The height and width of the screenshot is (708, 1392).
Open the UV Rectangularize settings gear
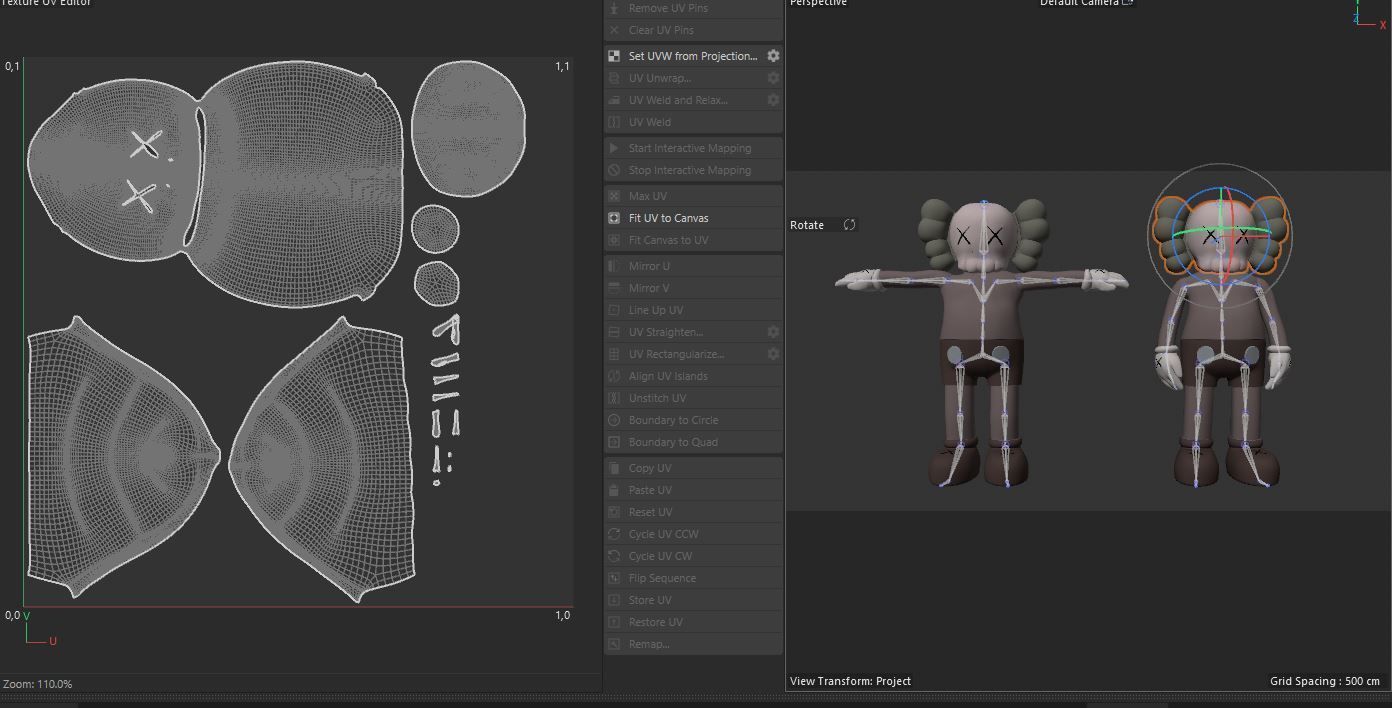pyautogui.click(x=773, y=354)
